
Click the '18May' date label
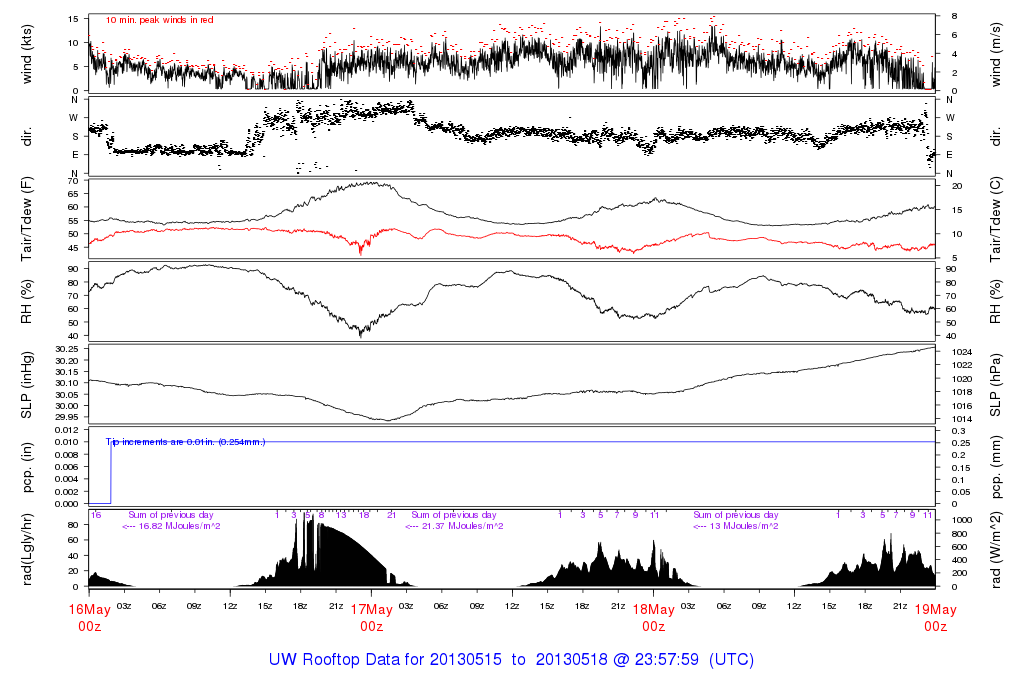654,609
